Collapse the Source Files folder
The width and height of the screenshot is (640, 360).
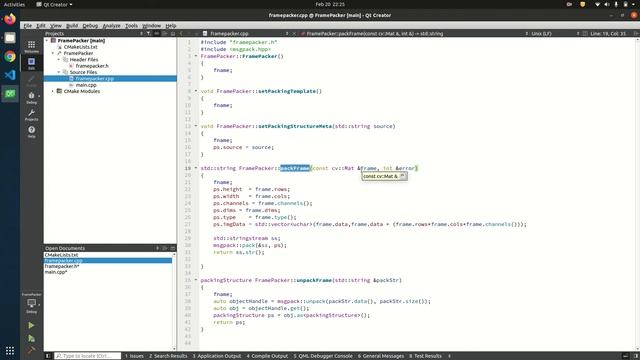59,72
